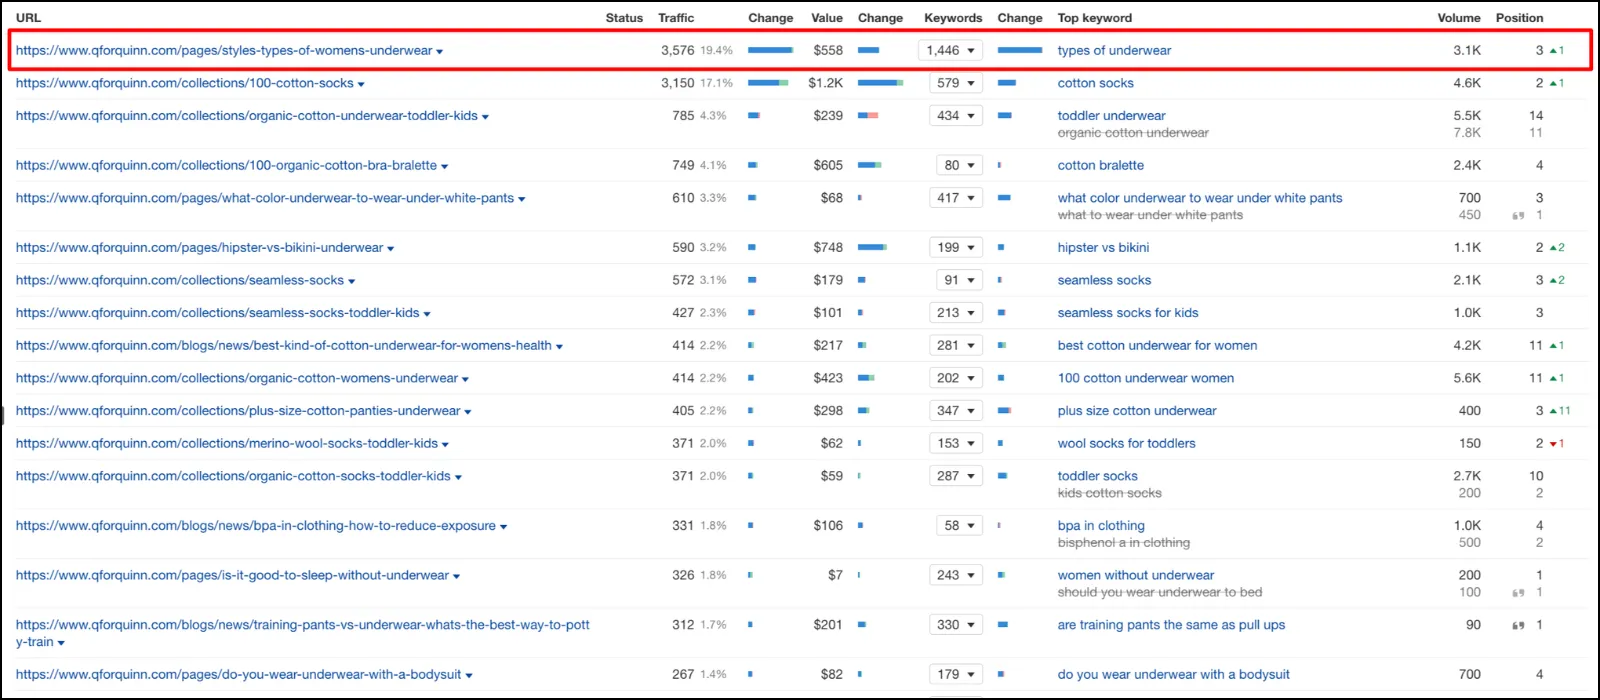Open the collections/seamless-socks URL

(x=180, y=280)
